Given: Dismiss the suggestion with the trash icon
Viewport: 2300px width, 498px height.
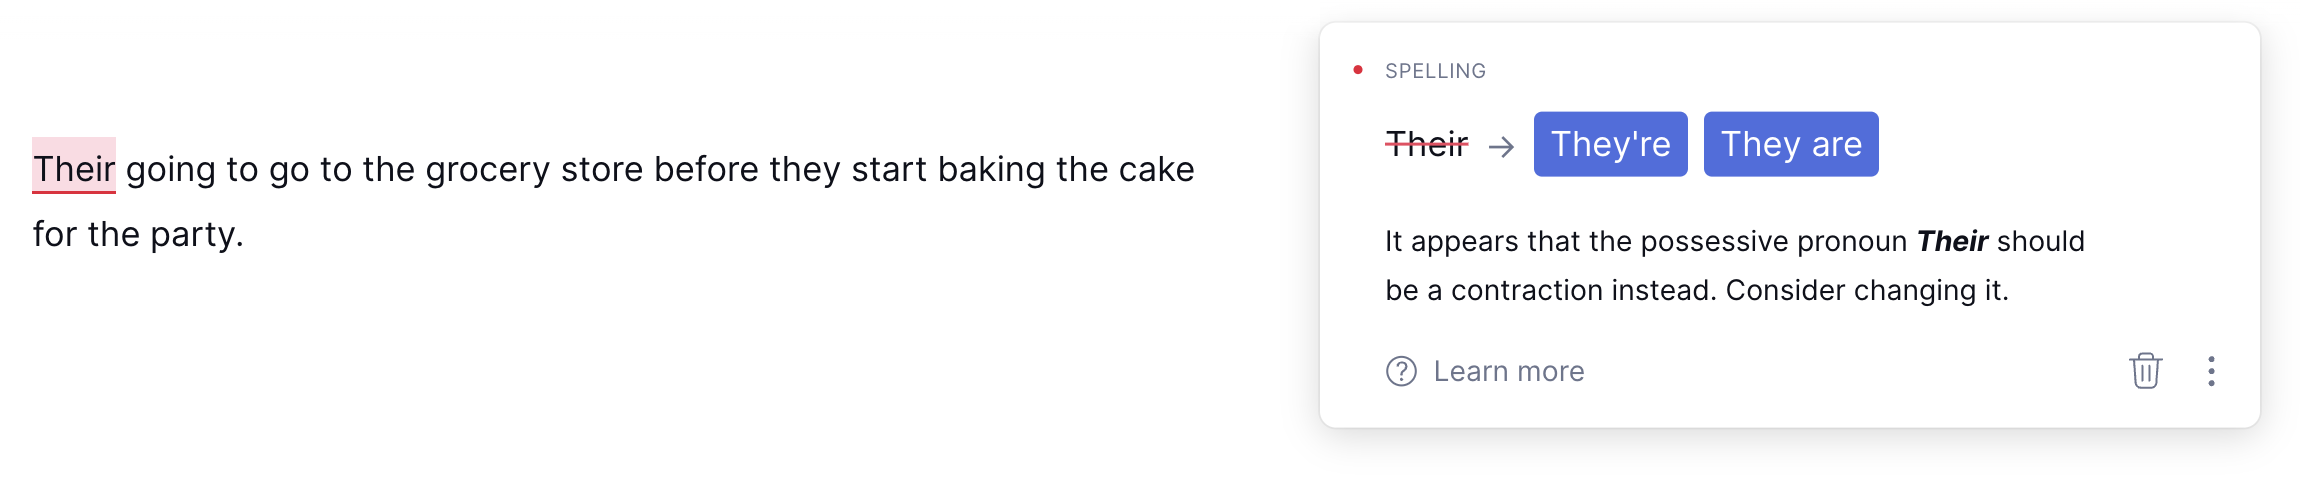Looking at the screenshot, I should [x=2145, y=371].
